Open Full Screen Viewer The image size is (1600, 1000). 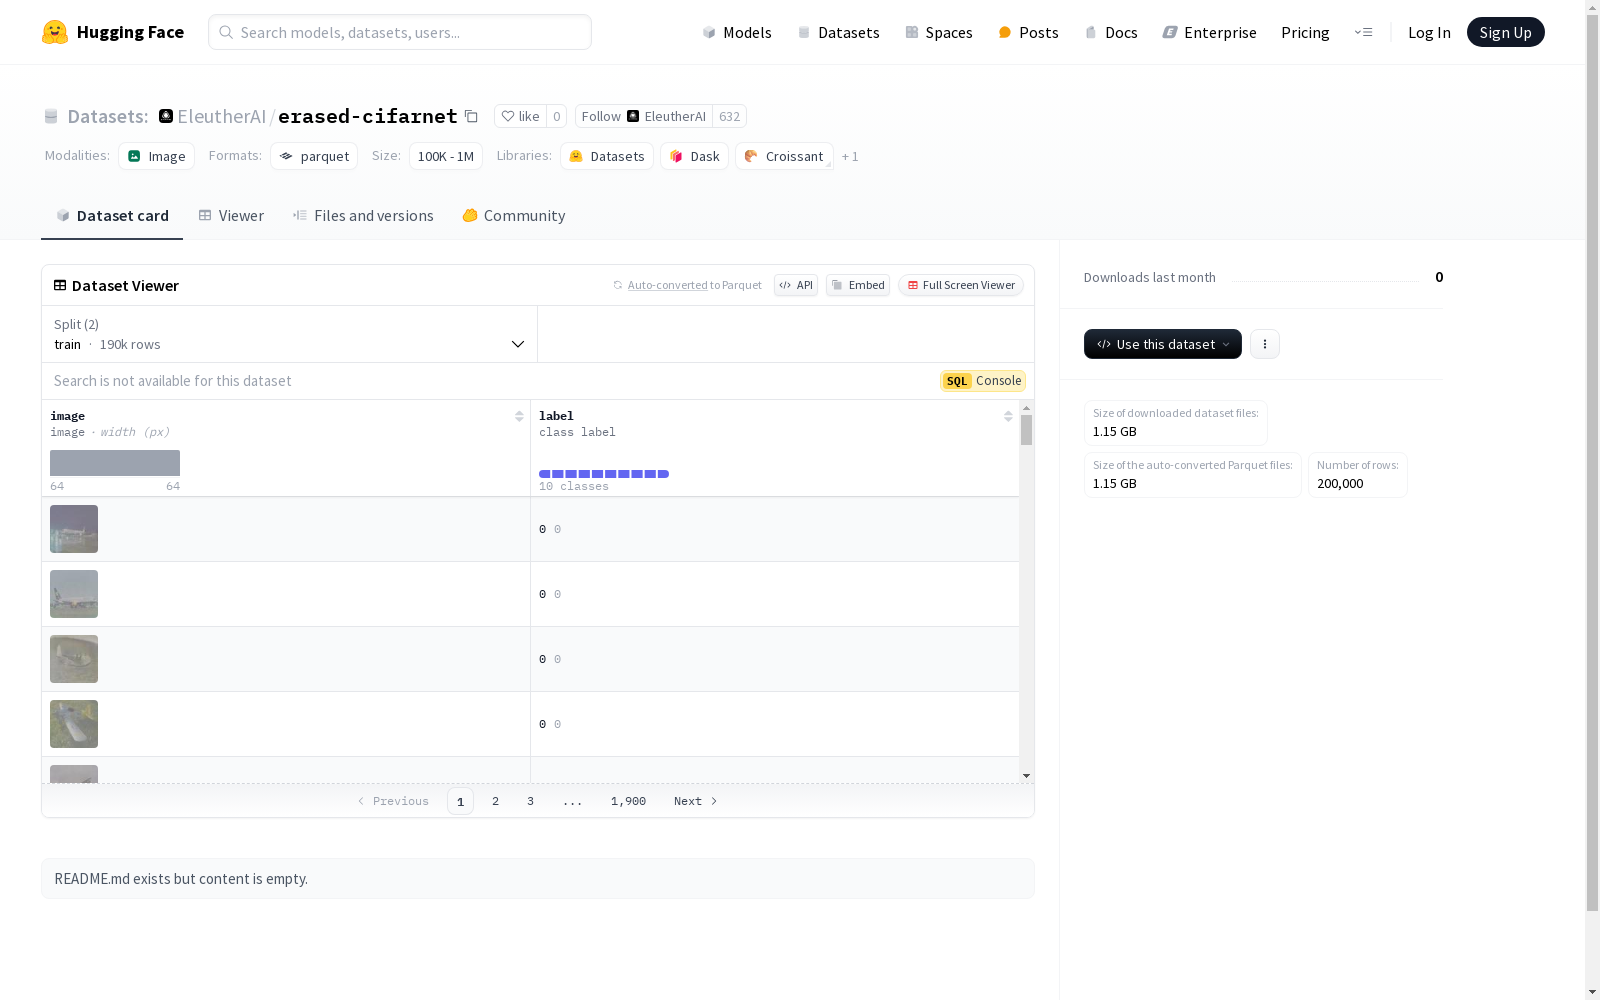pyautogui.click(x=961, y=285)
